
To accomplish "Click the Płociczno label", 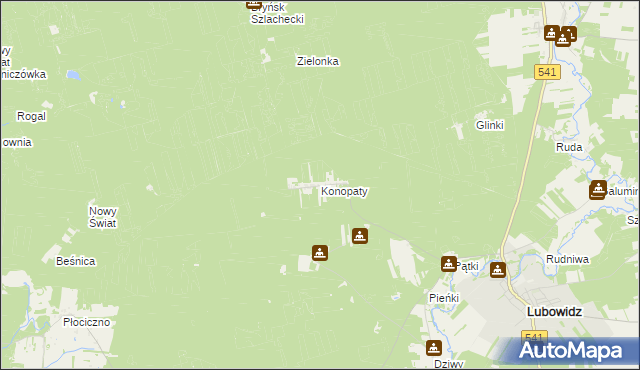I will pos(87,322).
